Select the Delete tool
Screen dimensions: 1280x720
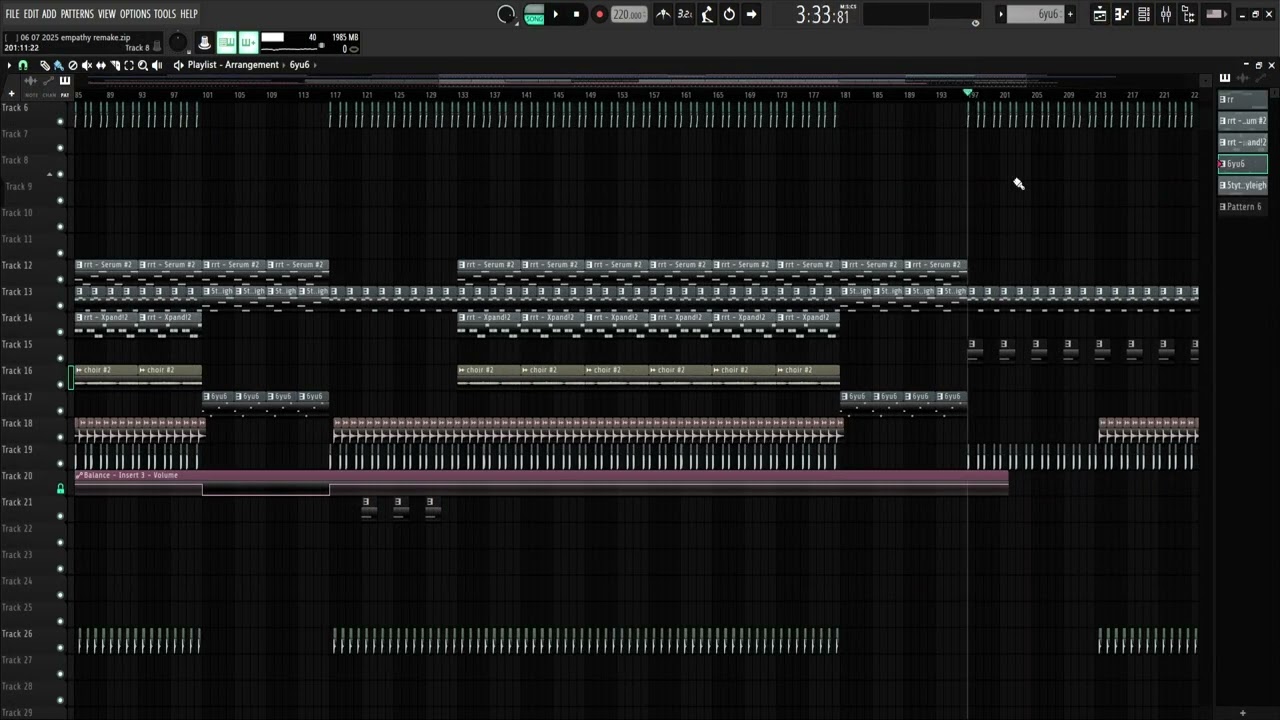72,65
